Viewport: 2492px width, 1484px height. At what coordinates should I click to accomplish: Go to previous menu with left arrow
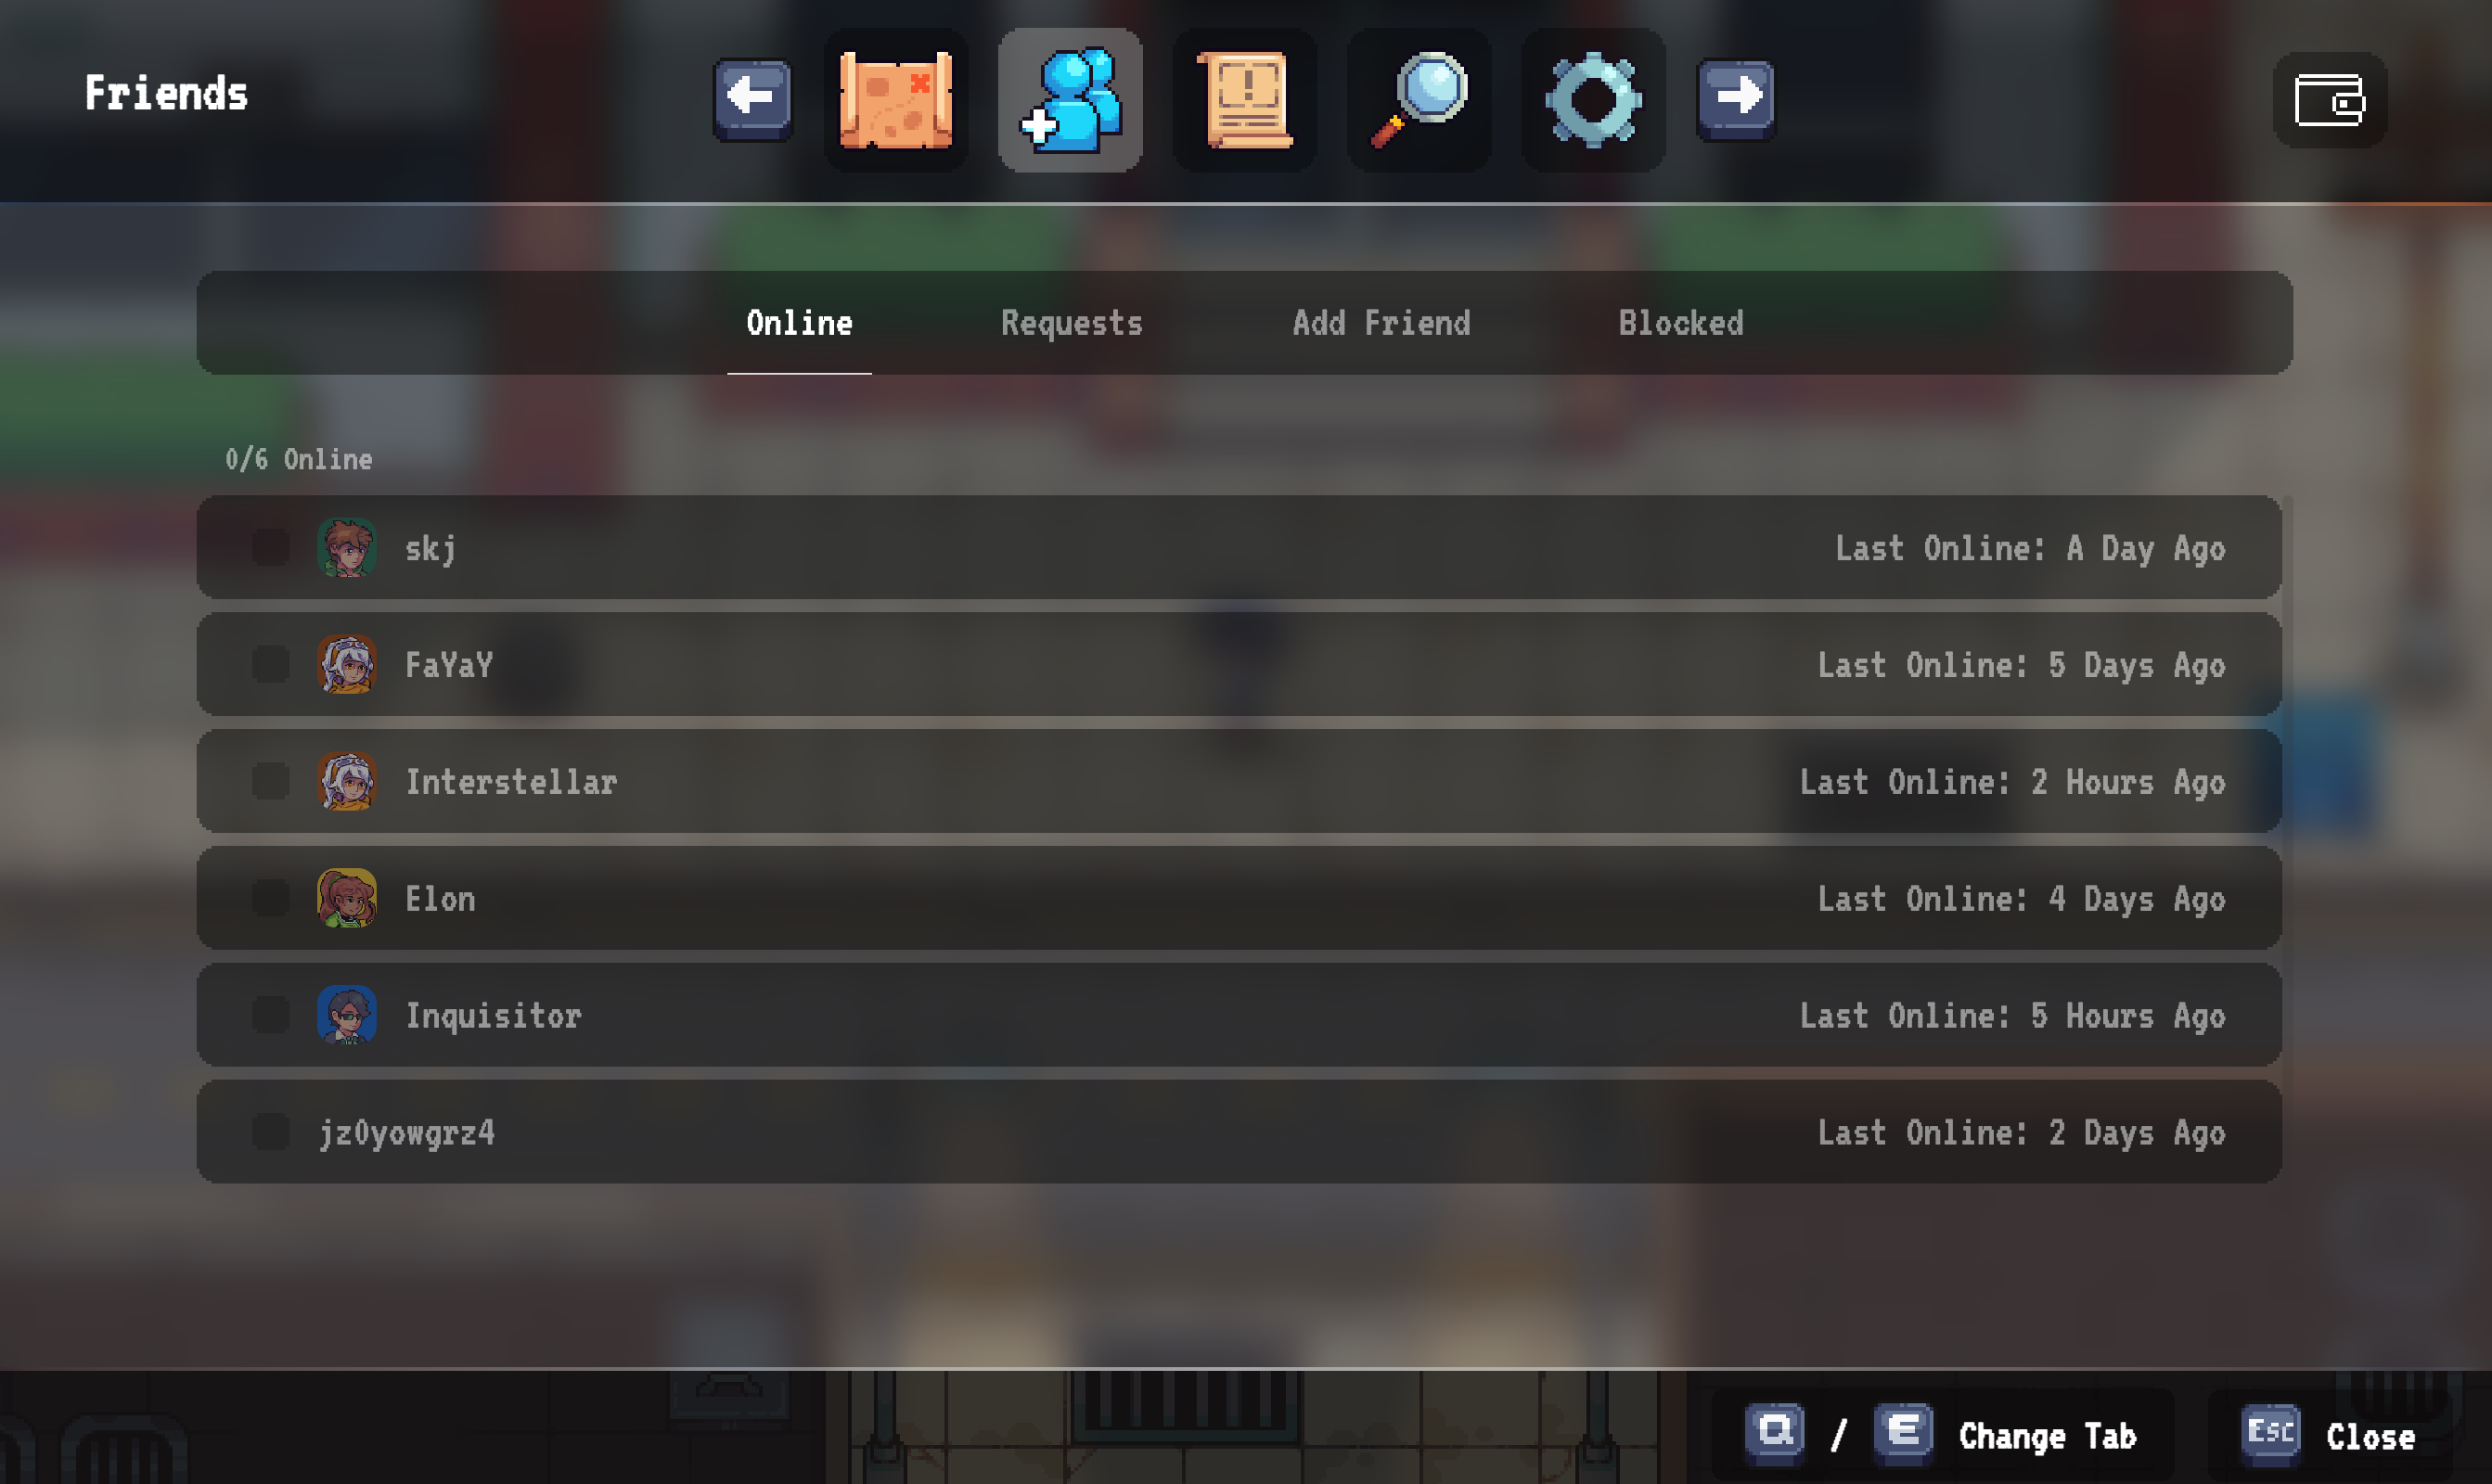tap(752, 99)
